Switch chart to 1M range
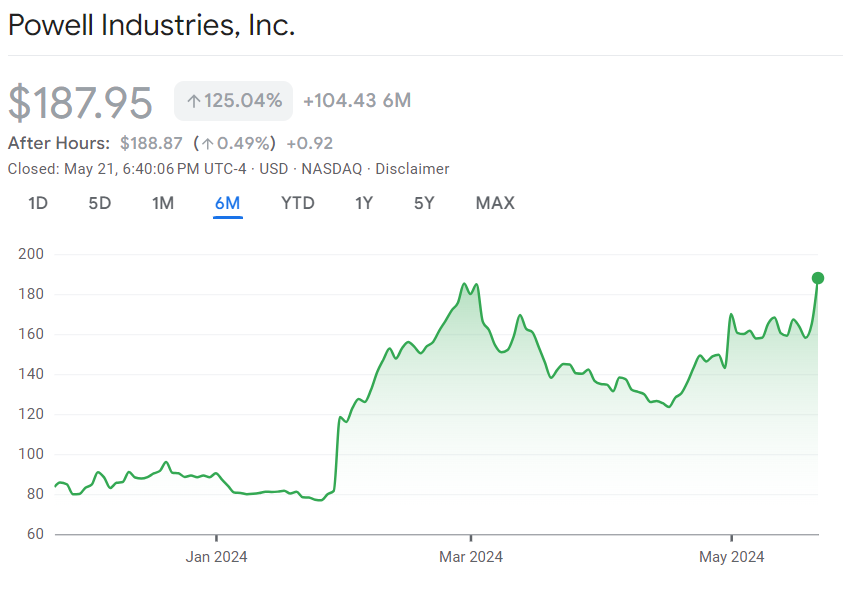Viewport: 843px width, 589px height. (163, 203)
